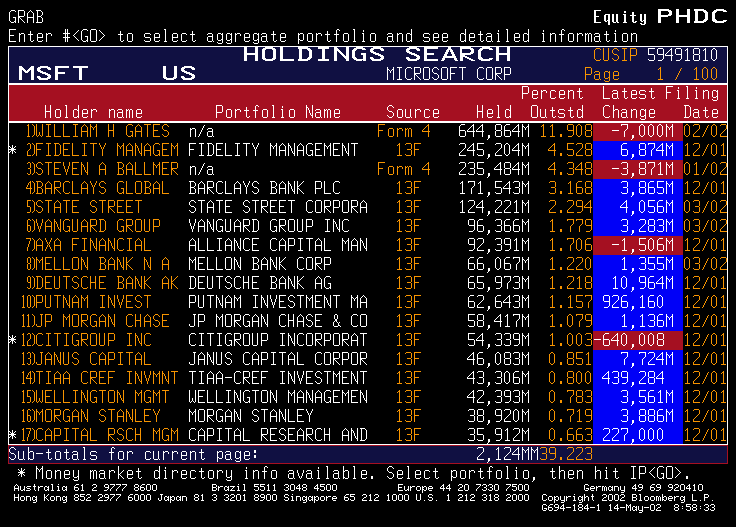This screenshot has width=736, height=527.
Task: Click portfolio name JP MORGAN CHASE & CO
Action: tap(277, 321)
